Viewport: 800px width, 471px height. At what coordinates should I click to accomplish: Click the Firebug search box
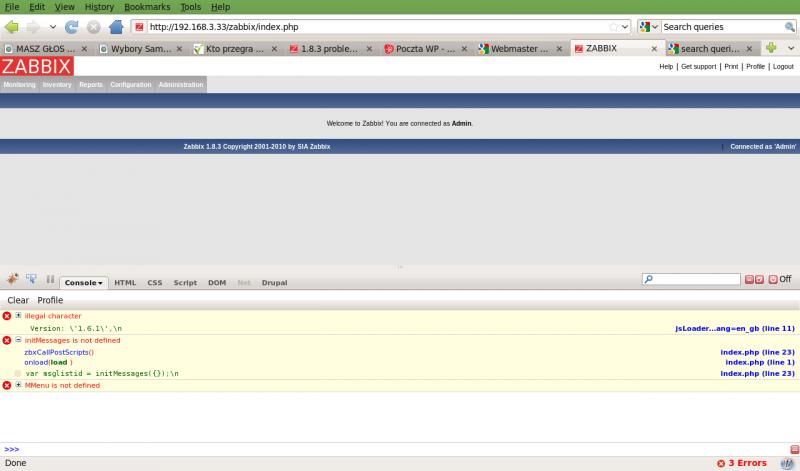(691, 279)
